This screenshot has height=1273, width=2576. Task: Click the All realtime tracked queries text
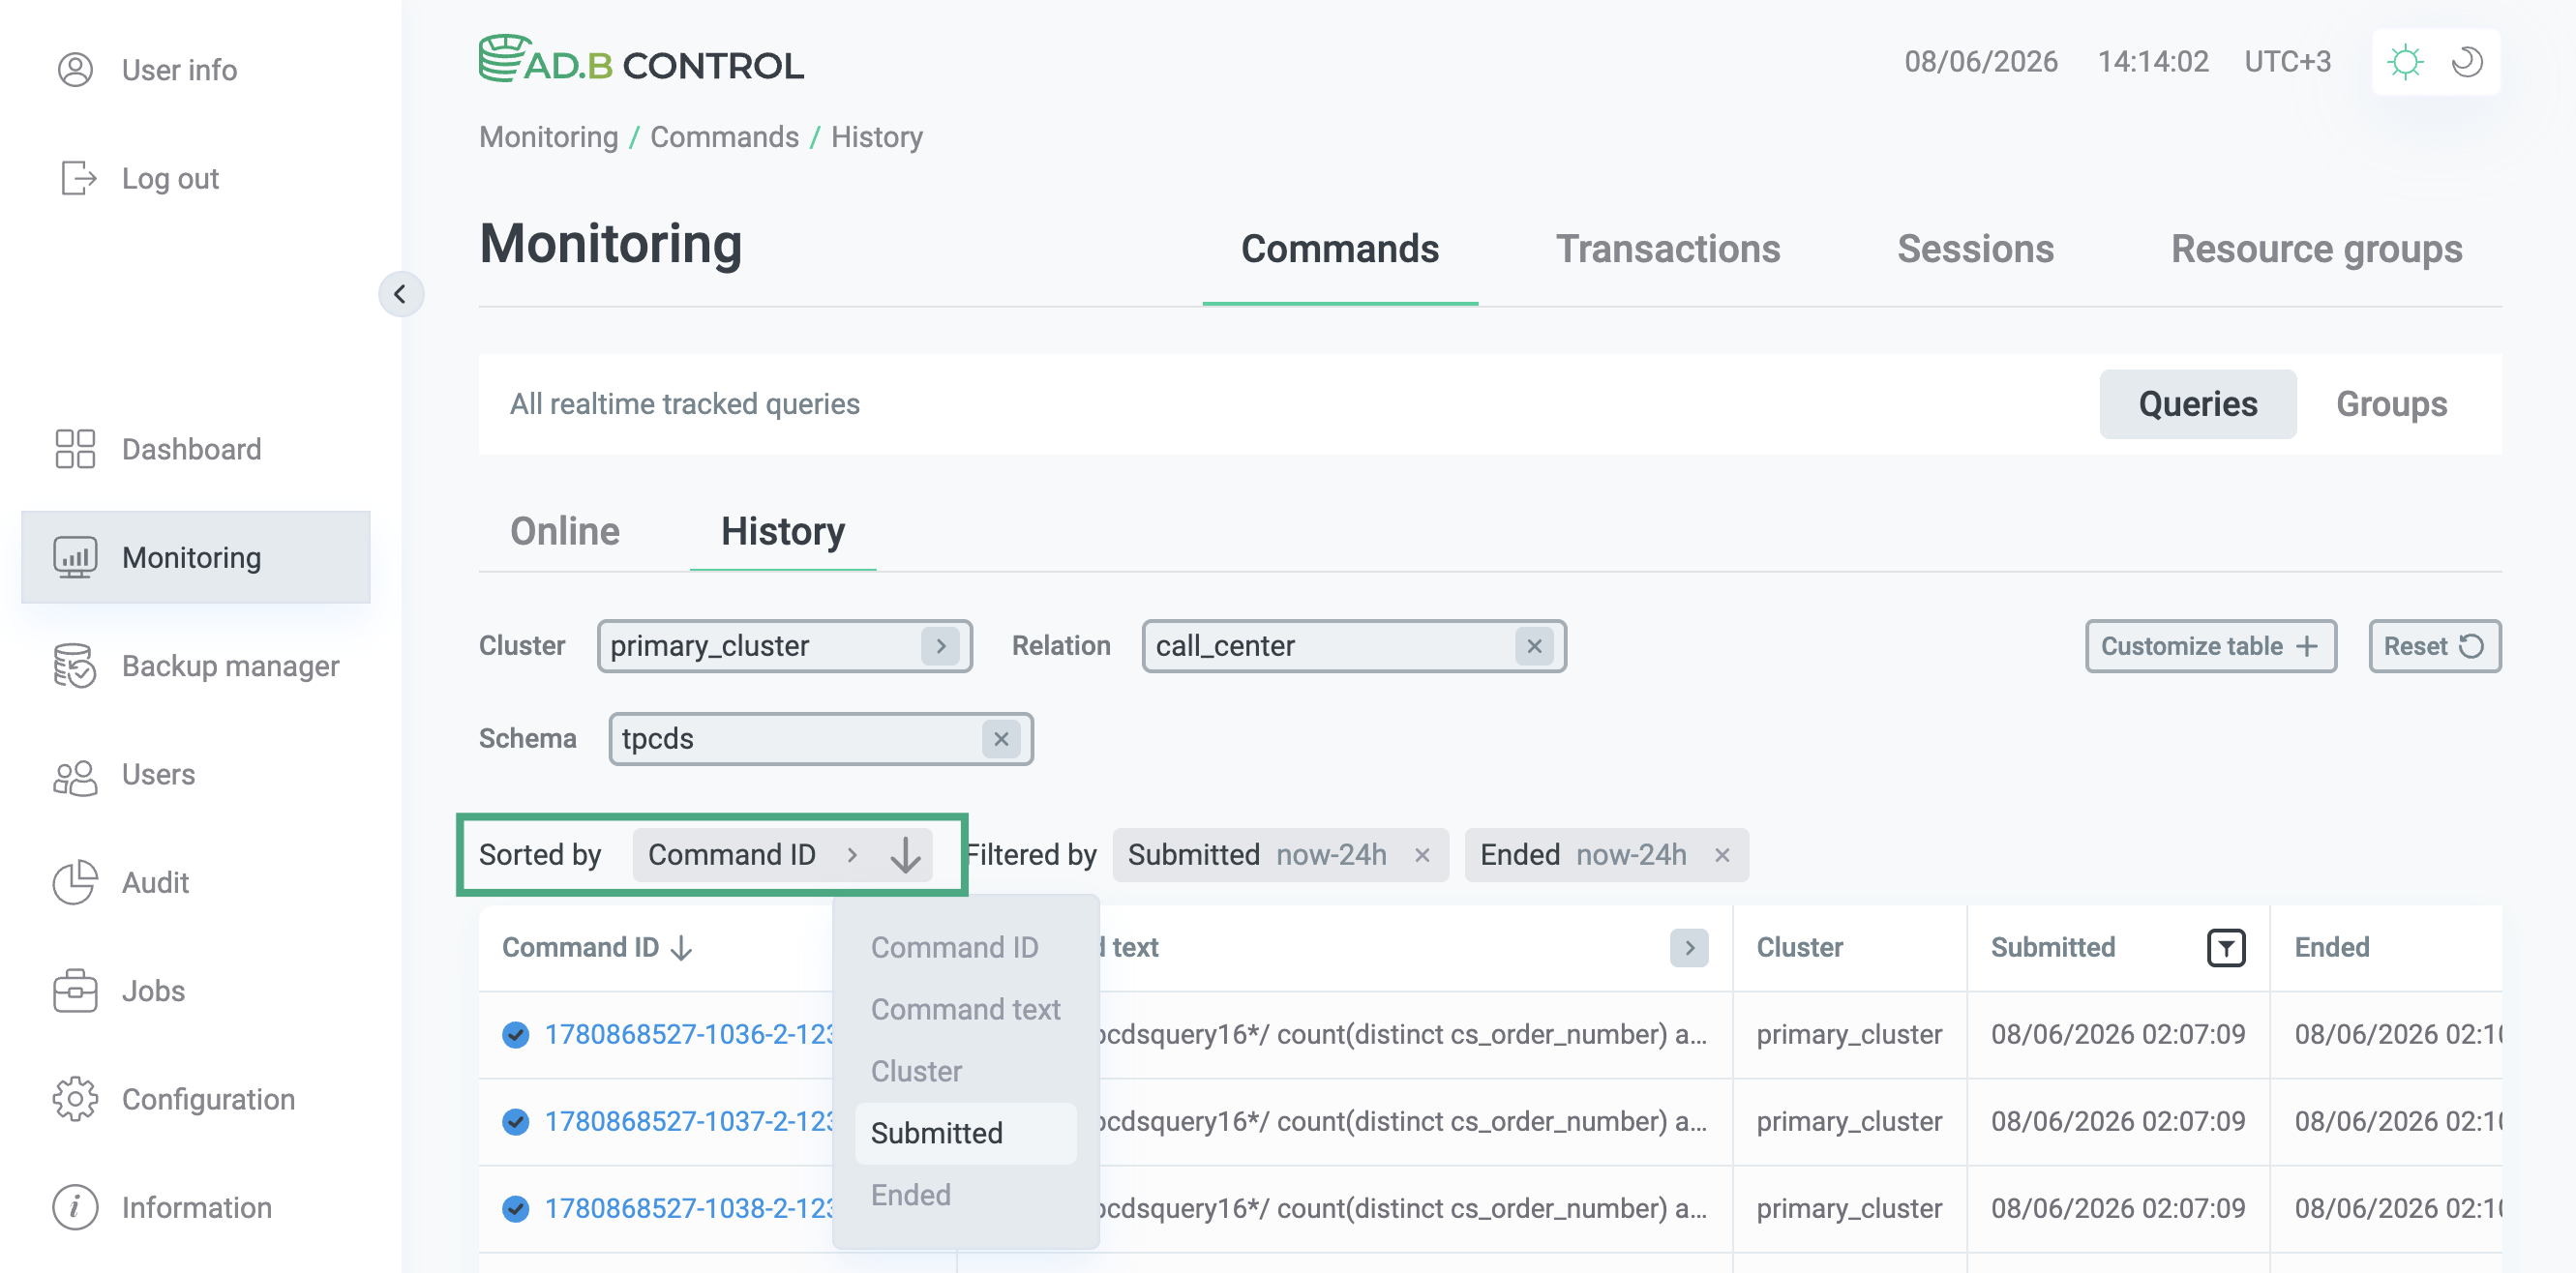click(684, 404)
